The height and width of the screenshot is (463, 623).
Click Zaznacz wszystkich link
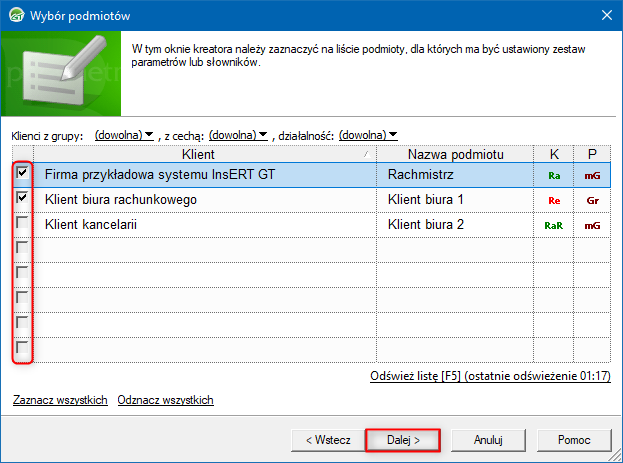click(x=60, y=400)
